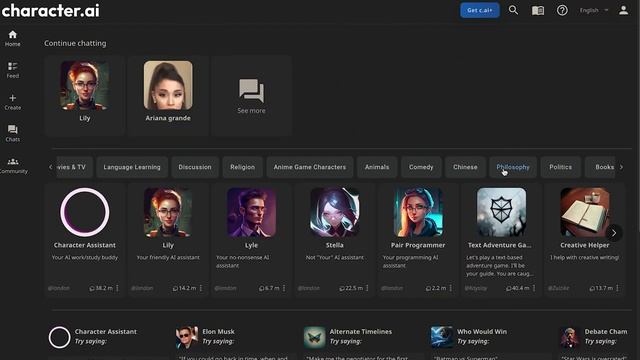Image resolution: width=640 pixels, height=360 pixels.
Task: Continue chatting with Ariana grande
Action: tap(168, 96)
